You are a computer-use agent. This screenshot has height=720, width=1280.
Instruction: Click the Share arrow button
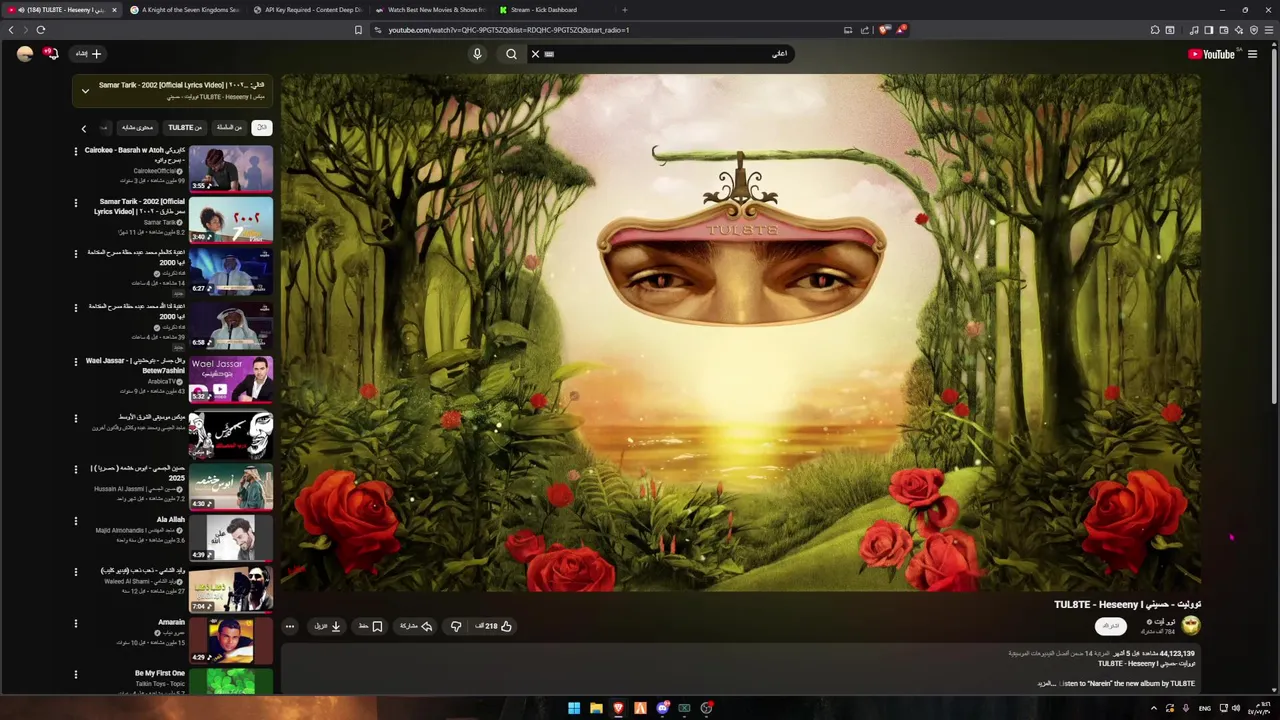416,626
